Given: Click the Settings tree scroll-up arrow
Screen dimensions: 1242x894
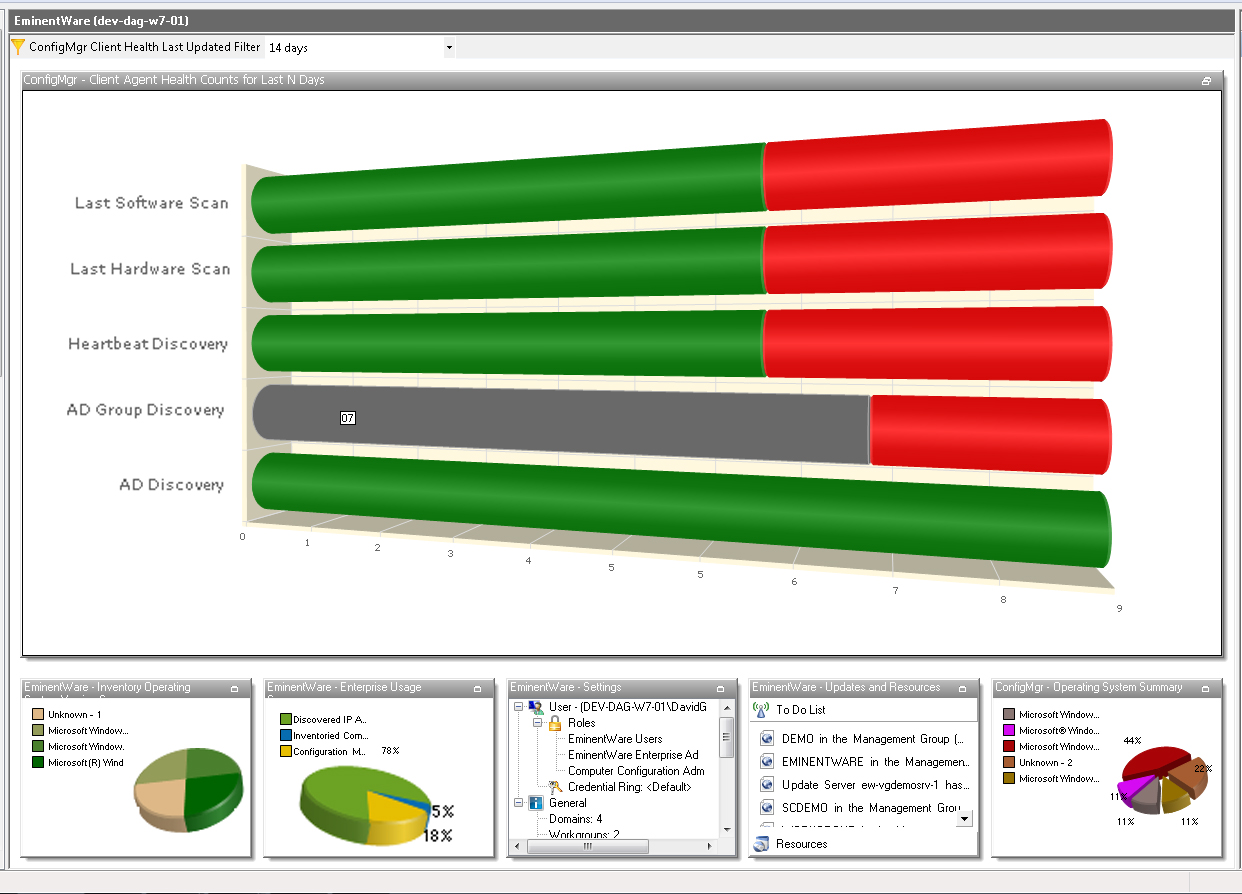Looking at the screenshot, I should coord(727,707).
